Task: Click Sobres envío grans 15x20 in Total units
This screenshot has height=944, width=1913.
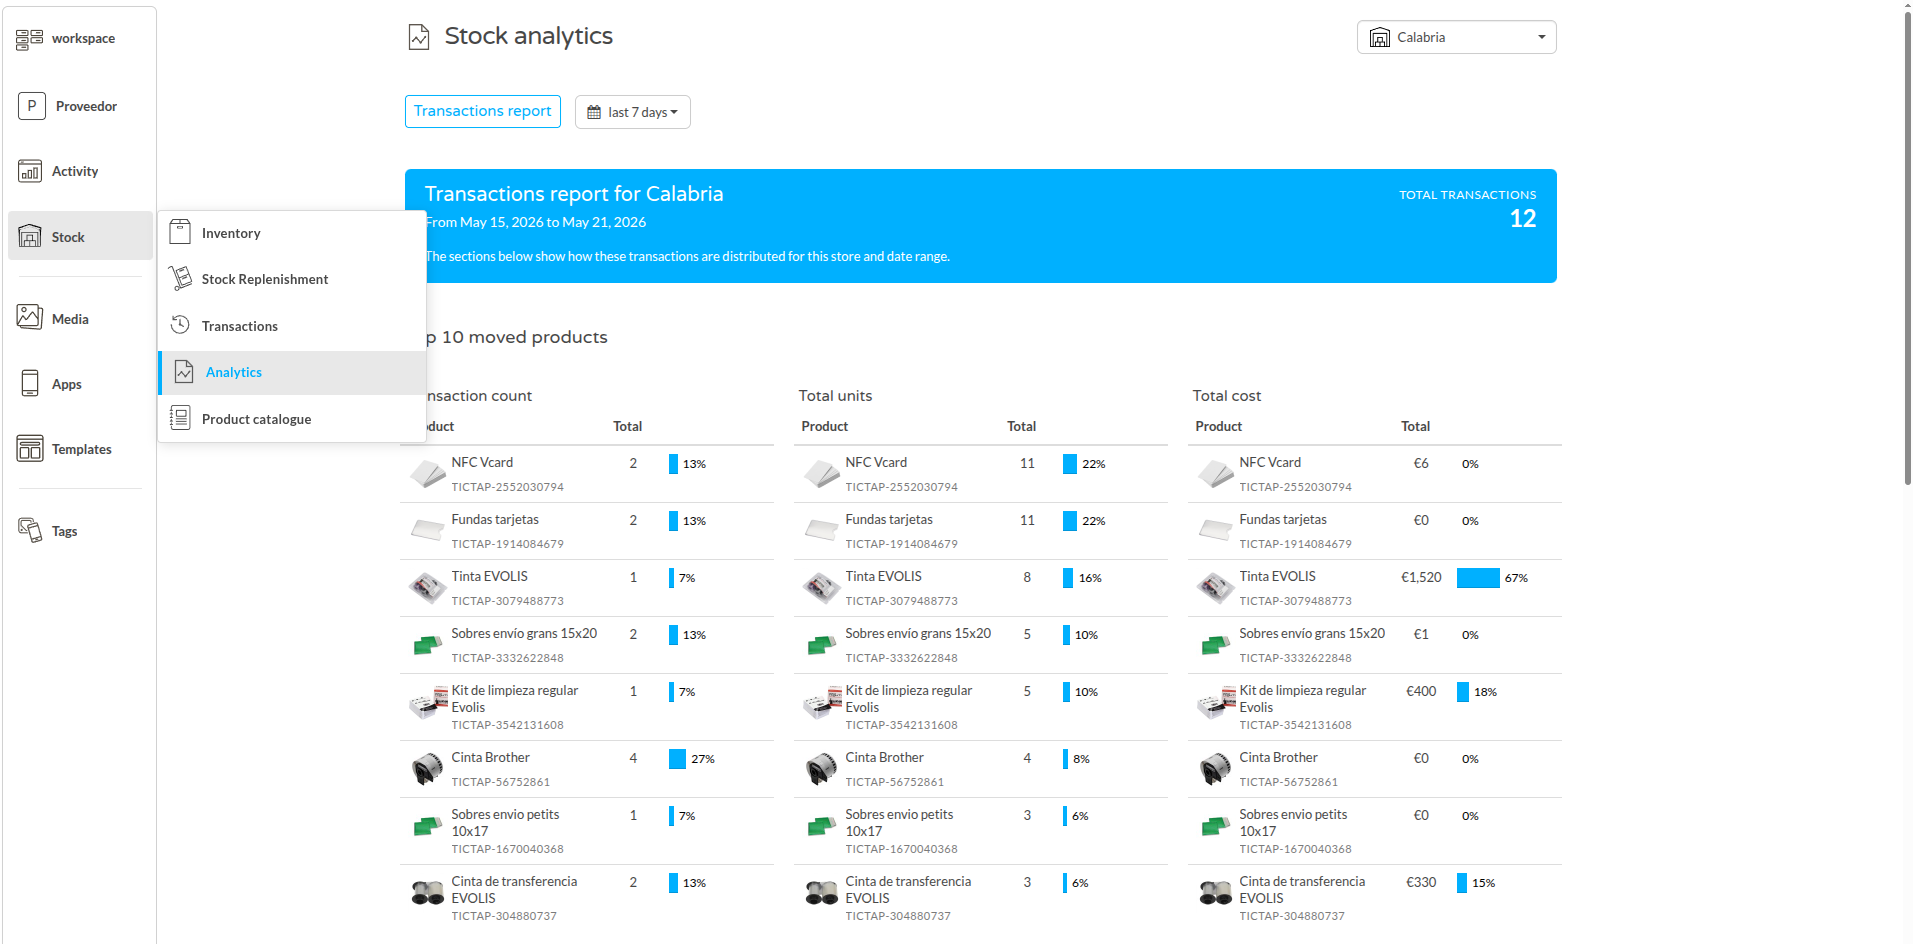Action: click(918, 633)
